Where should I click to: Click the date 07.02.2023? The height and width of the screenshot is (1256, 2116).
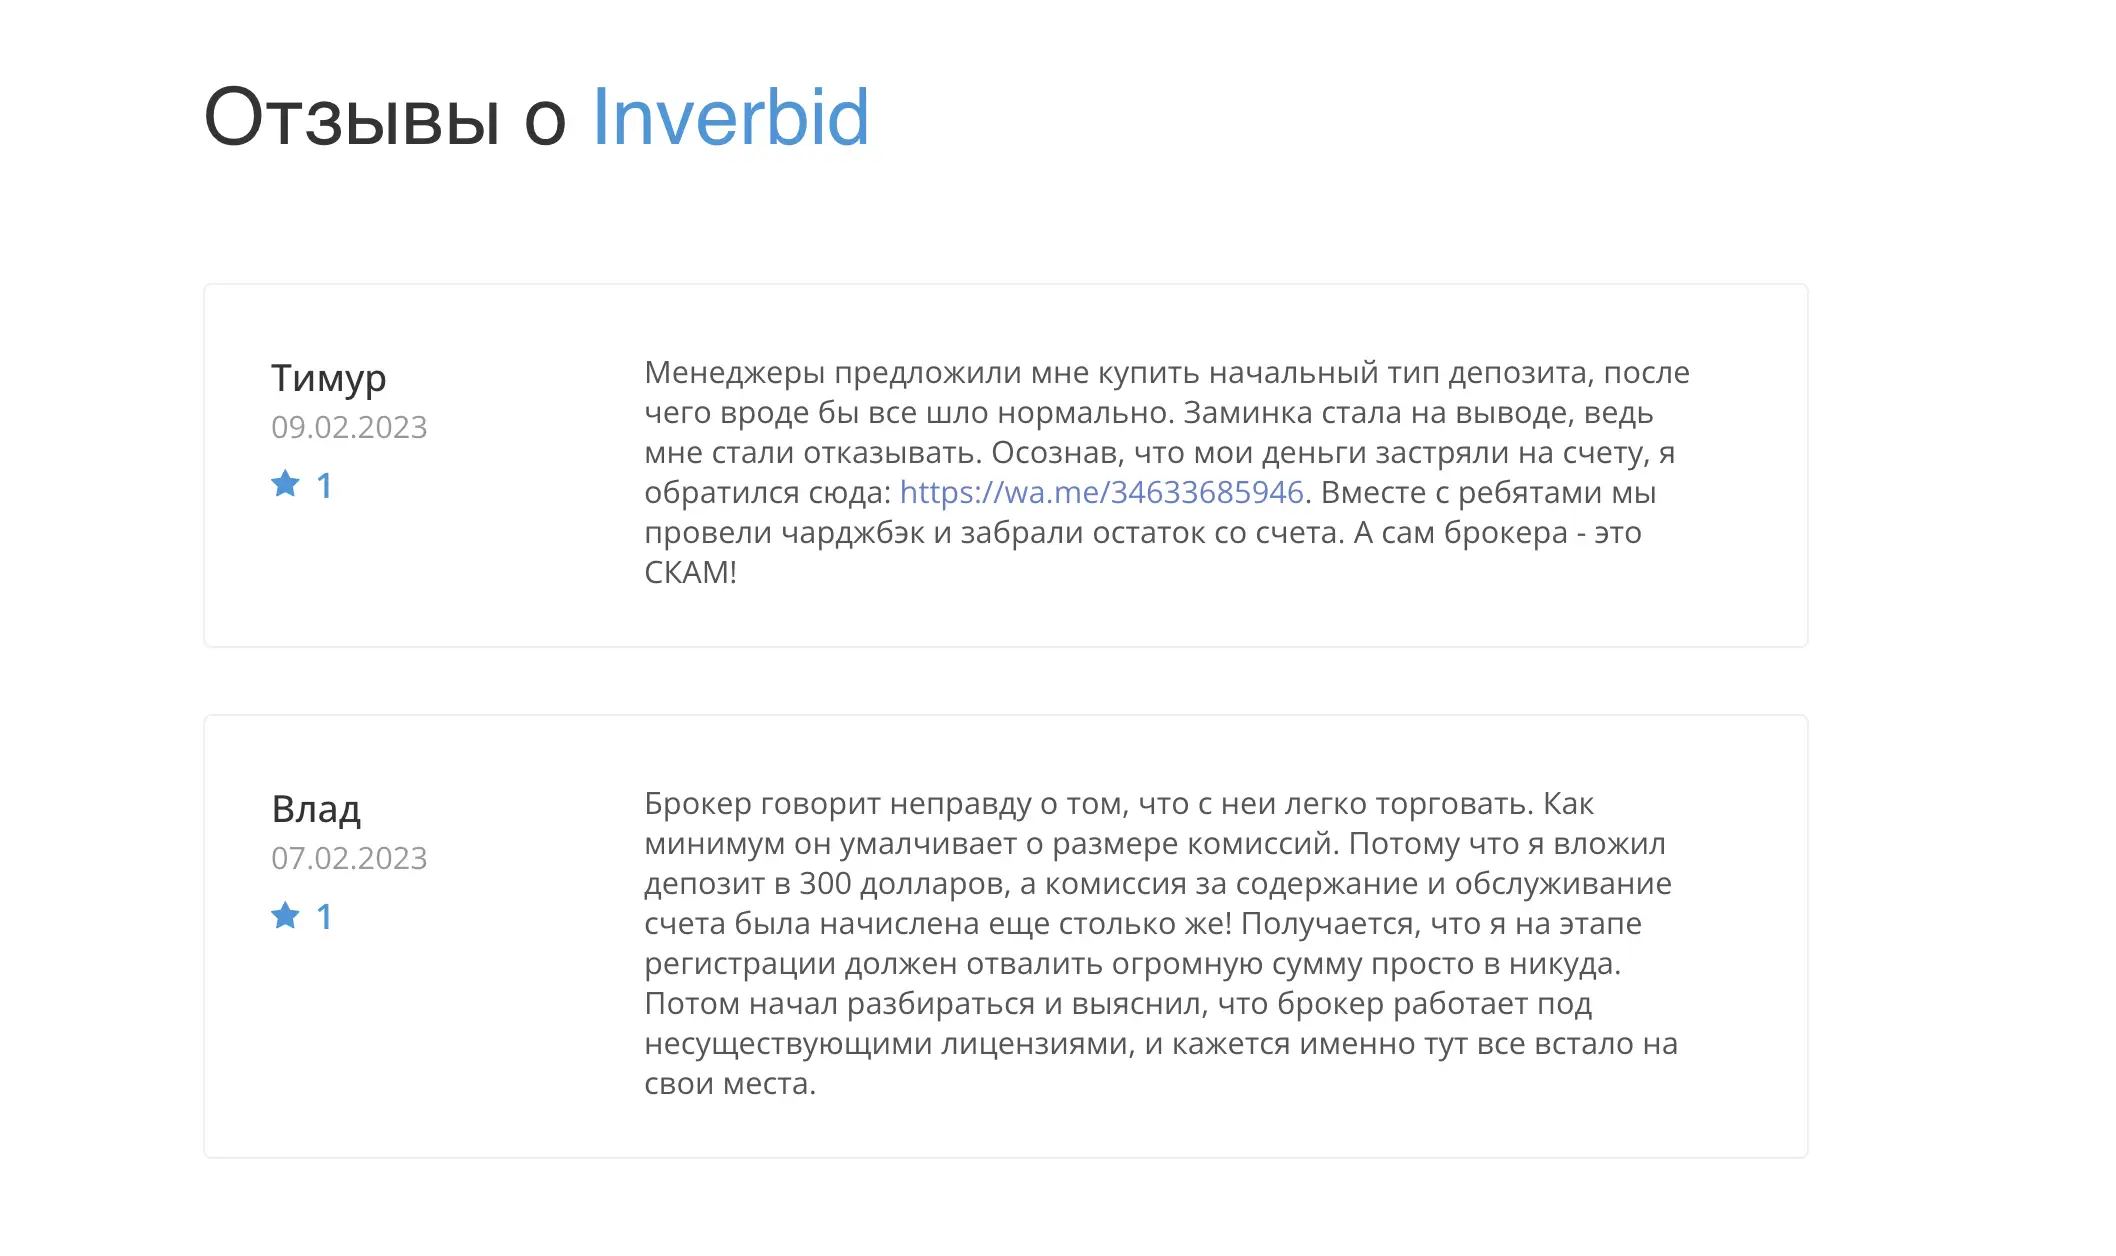[x=349, y=858]
